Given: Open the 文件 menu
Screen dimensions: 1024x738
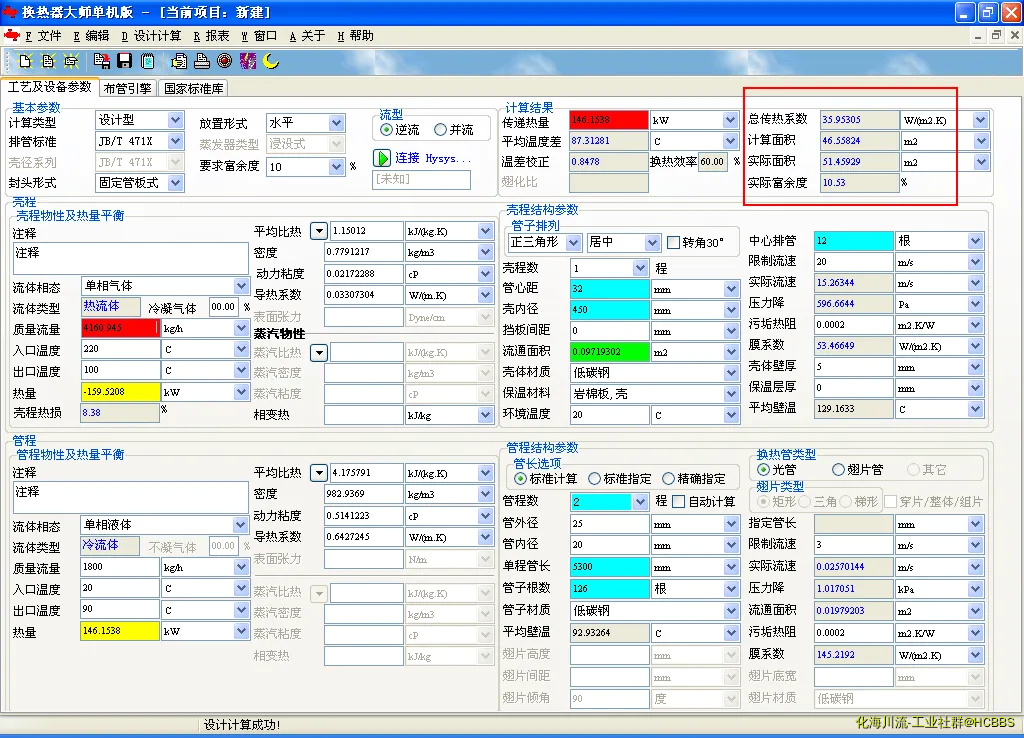Looking at the screenshot, I should tap(43, 36).
